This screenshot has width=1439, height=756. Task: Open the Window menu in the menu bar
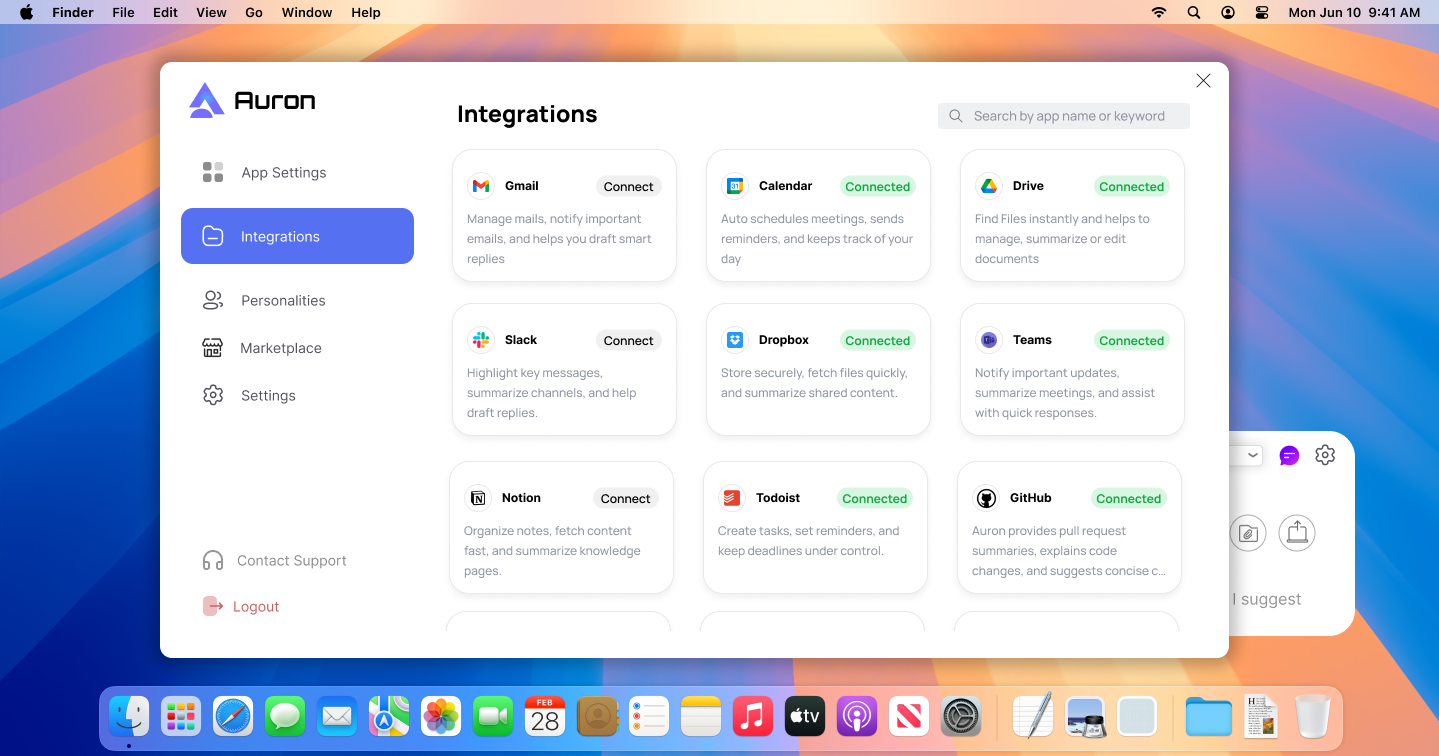(x=306, y=12)
